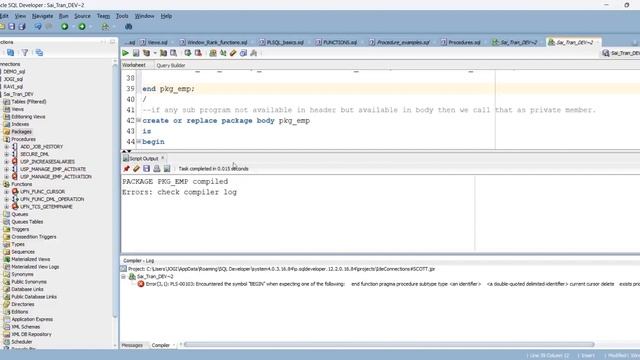Expand the USP_MANAGE_EMP_ACTIVATE node
The height and width of the screenshot is (360, 640).
tap(6, 169)
